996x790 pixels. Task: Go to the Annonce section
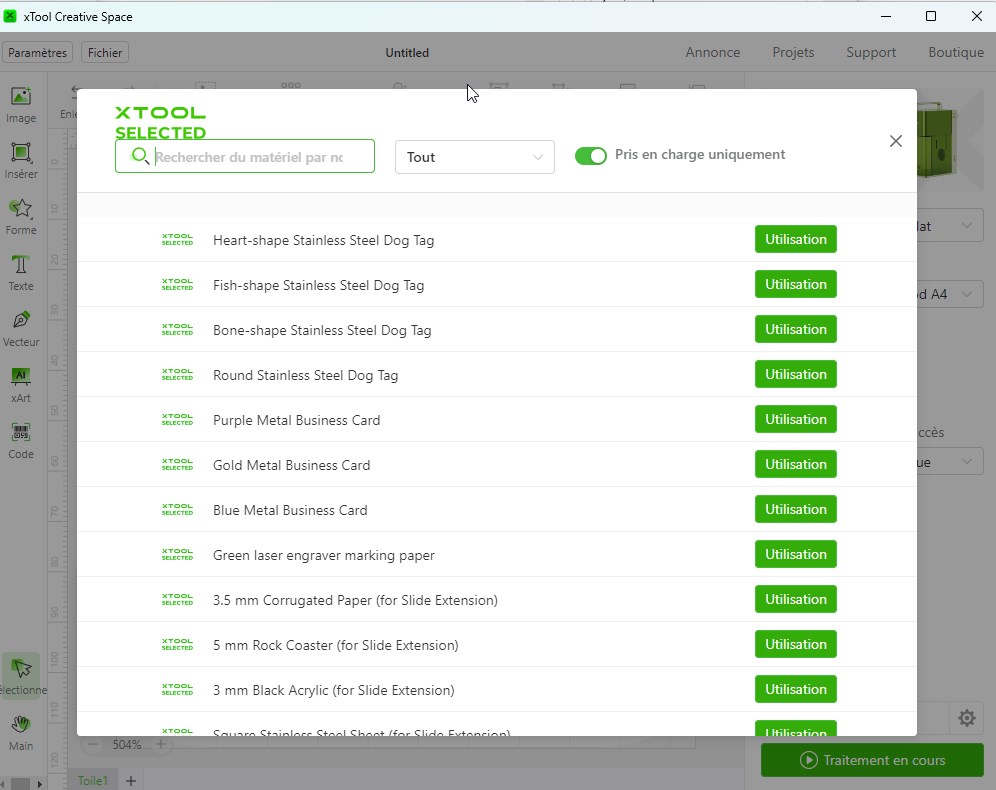click(713, 52)
